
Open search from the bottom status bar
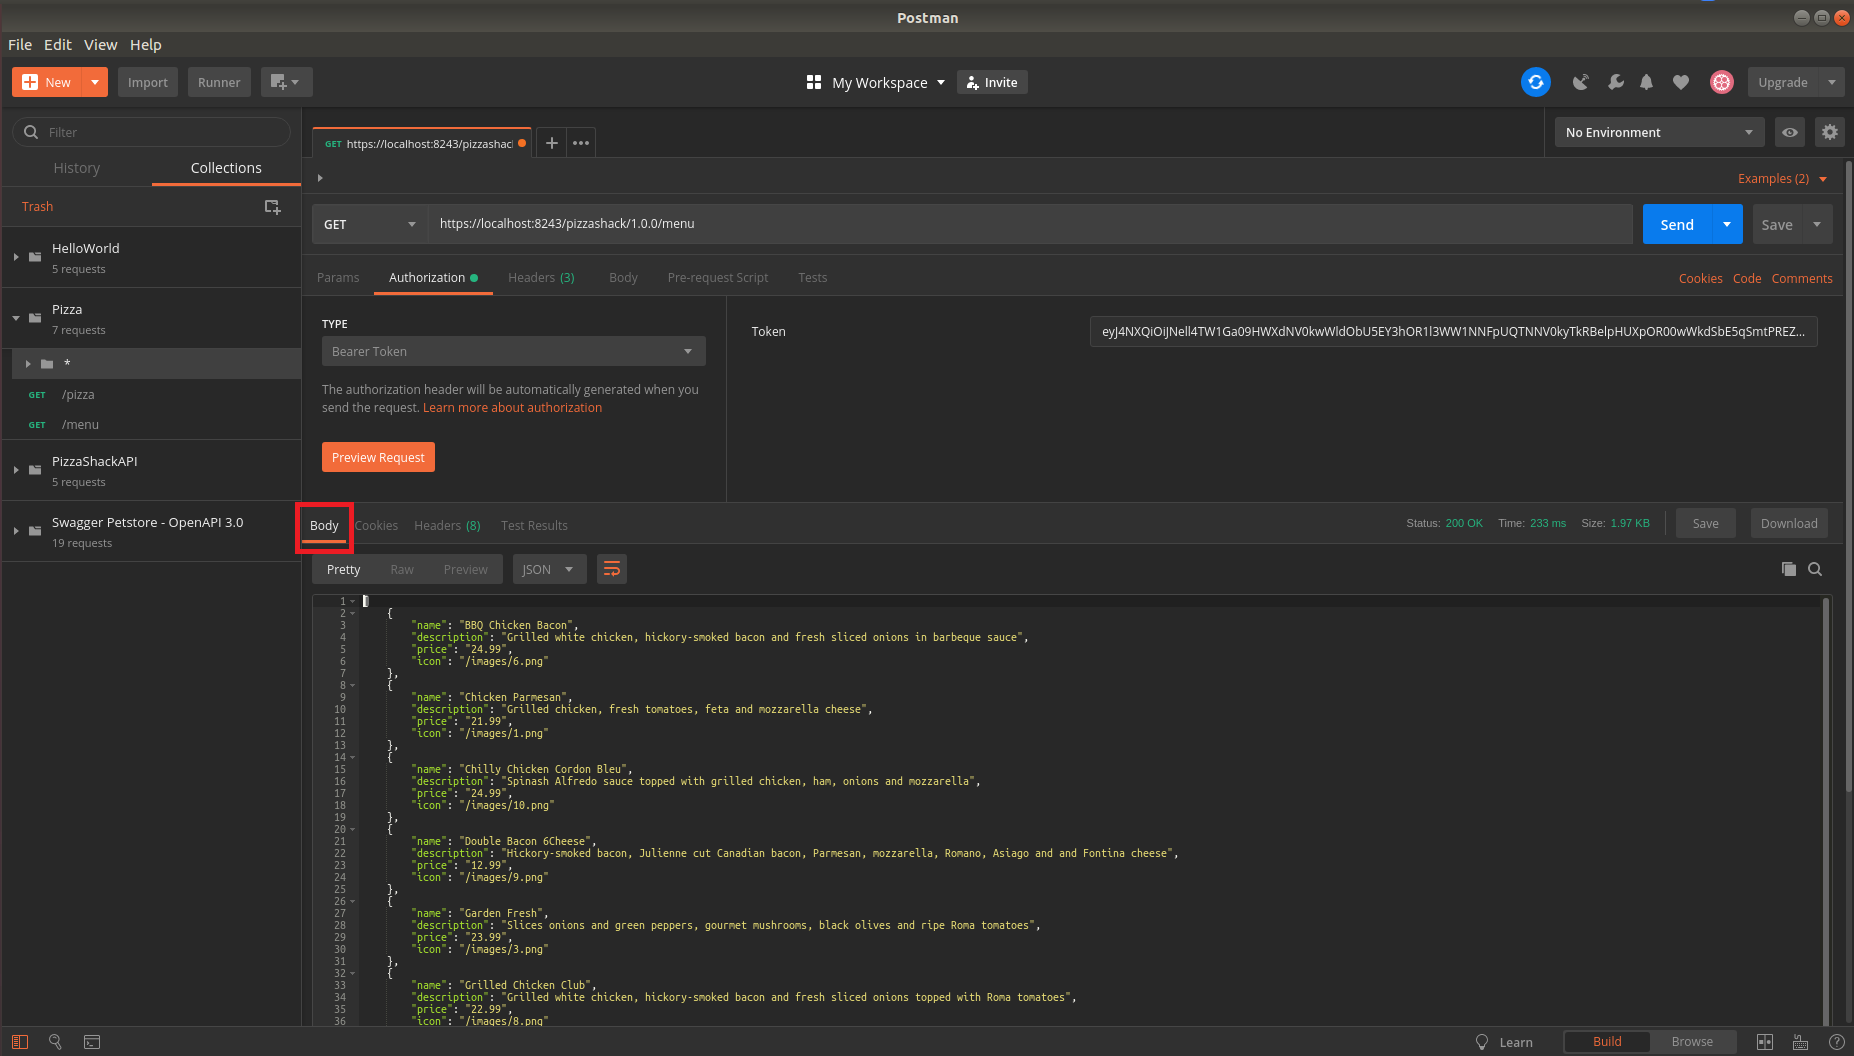56,1042
